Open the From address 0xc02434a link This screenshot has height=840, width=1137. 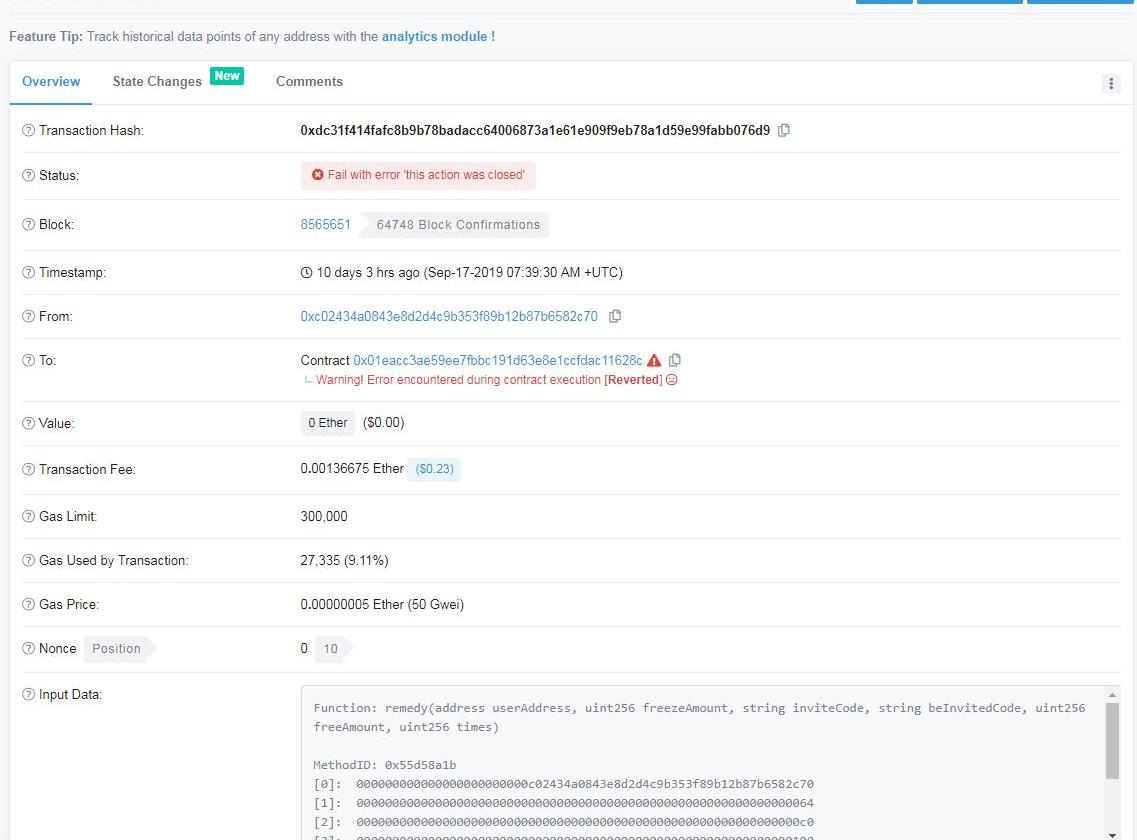click(449, 316)
